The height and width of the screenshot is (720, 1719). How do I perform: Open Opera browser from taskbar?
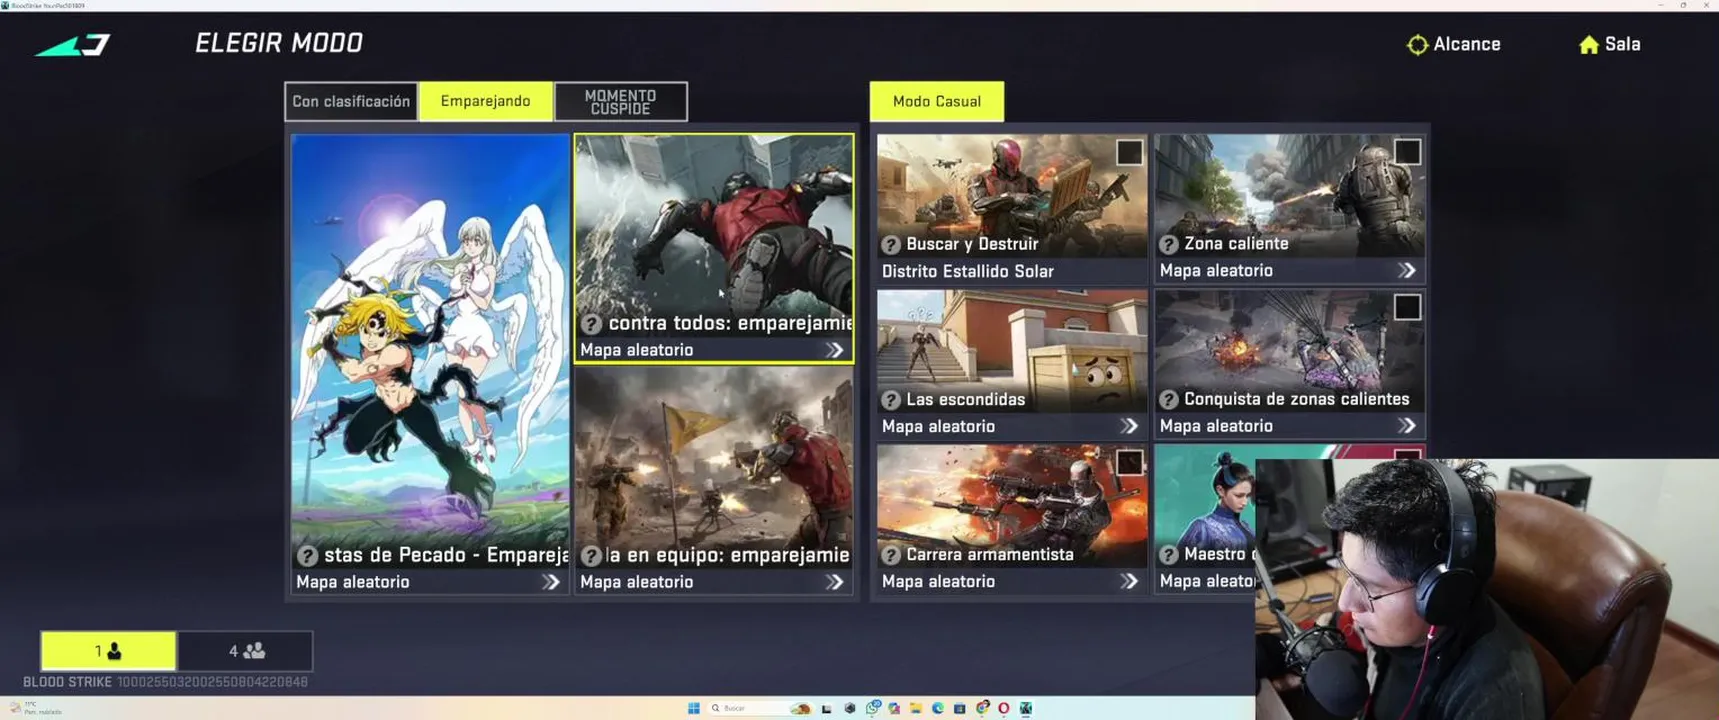(x=1004, y=708)
